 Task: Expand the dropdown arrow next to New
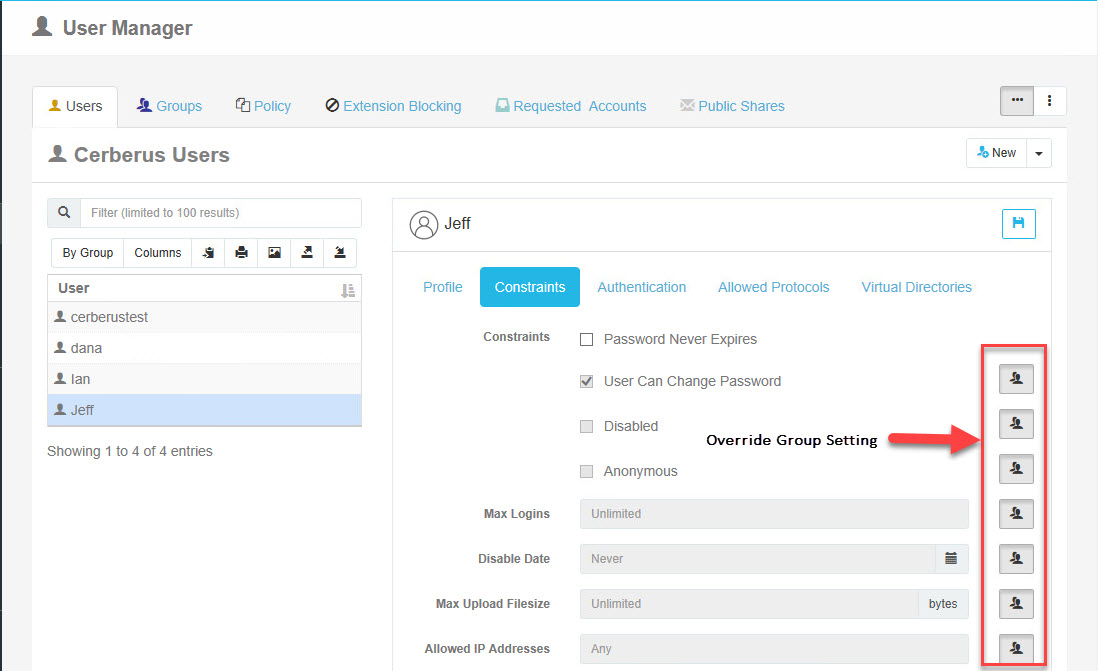pos(1039,153)
